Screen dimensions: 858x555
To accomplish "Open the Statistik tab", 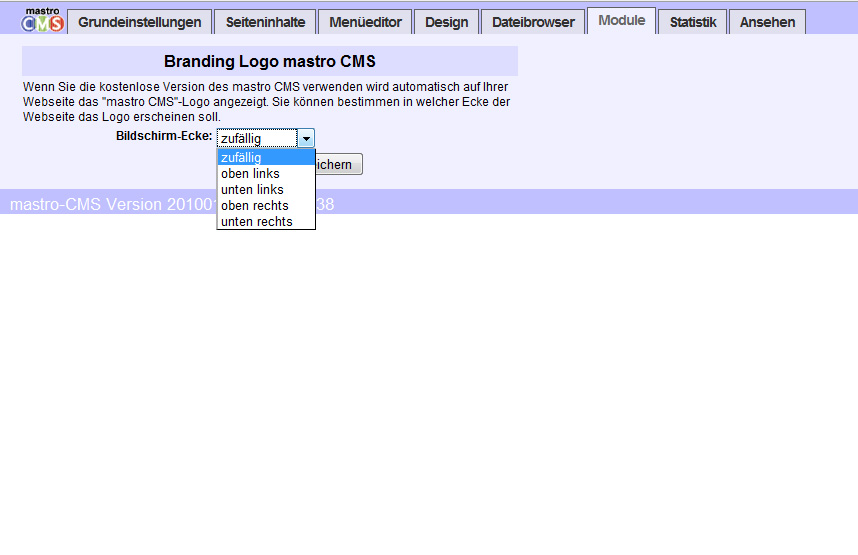I will pyautogui.click(x=693, y=22).
